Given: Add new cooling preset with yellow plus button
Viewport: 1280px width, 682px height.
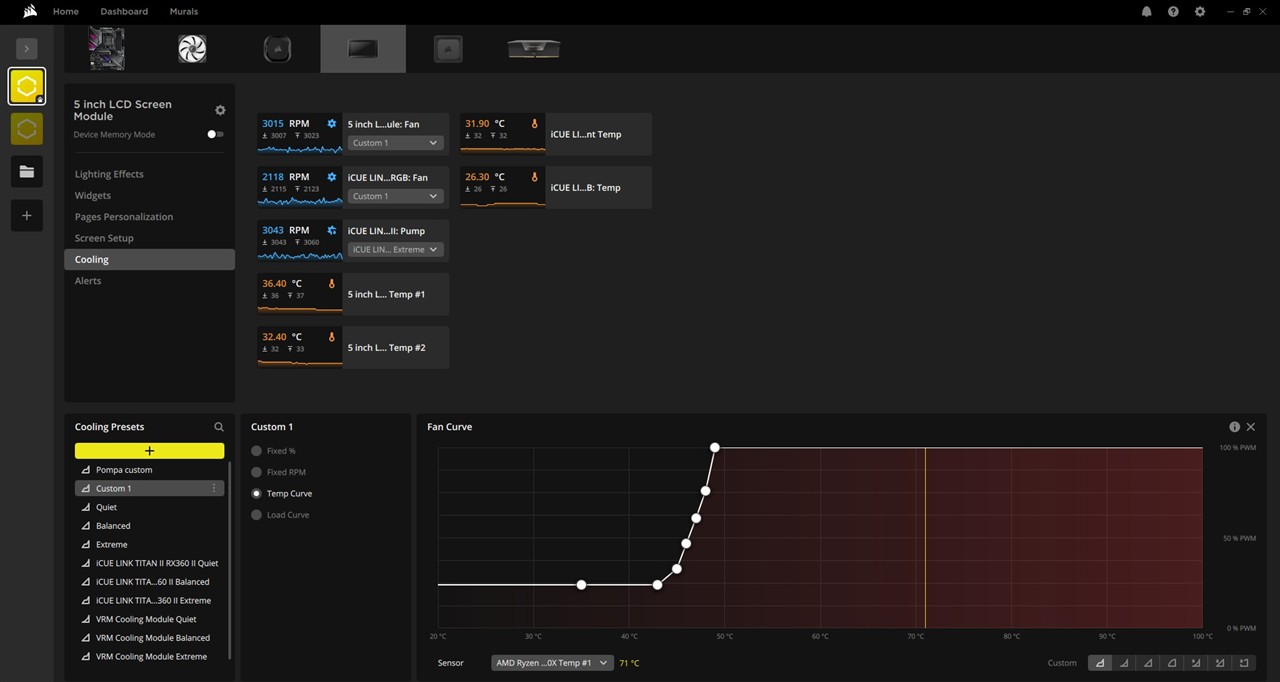Looking at the screenshot, I should coord(149,451).
